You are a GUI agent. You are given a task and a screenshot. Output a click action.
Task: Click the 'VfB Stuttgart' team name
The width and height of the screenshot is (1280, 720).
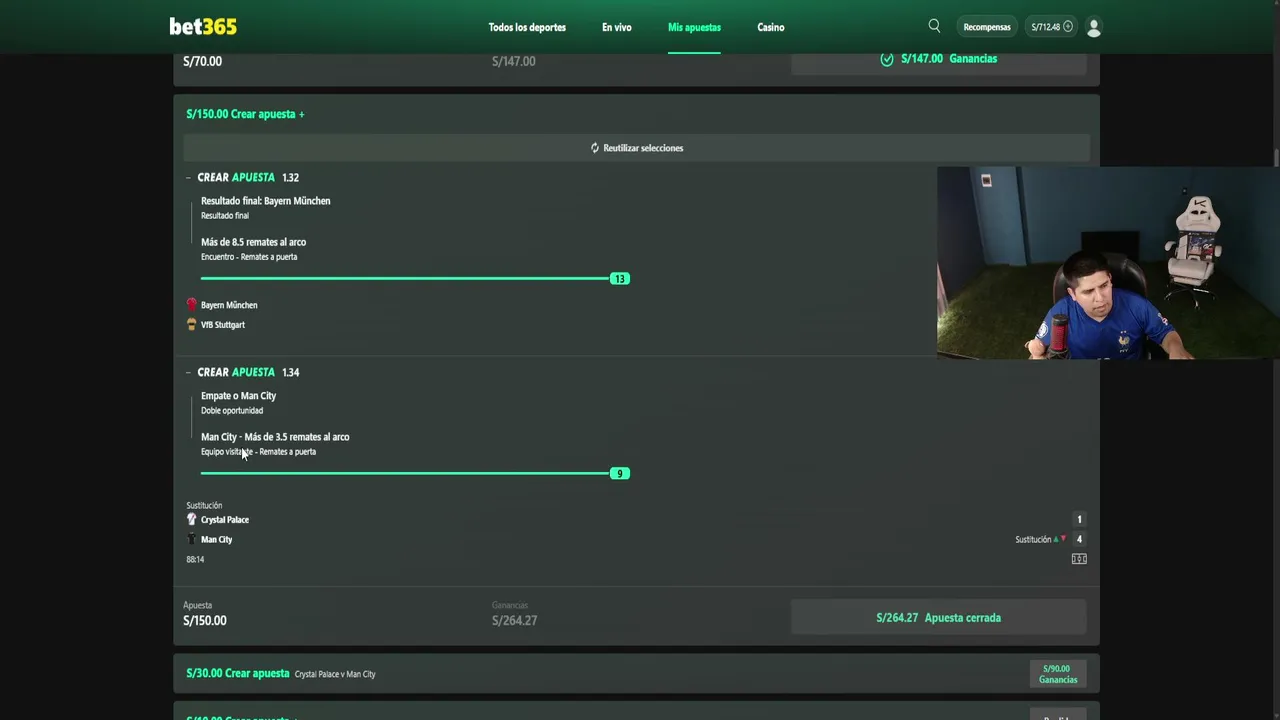pyautogui.click(x=223, y=325)
